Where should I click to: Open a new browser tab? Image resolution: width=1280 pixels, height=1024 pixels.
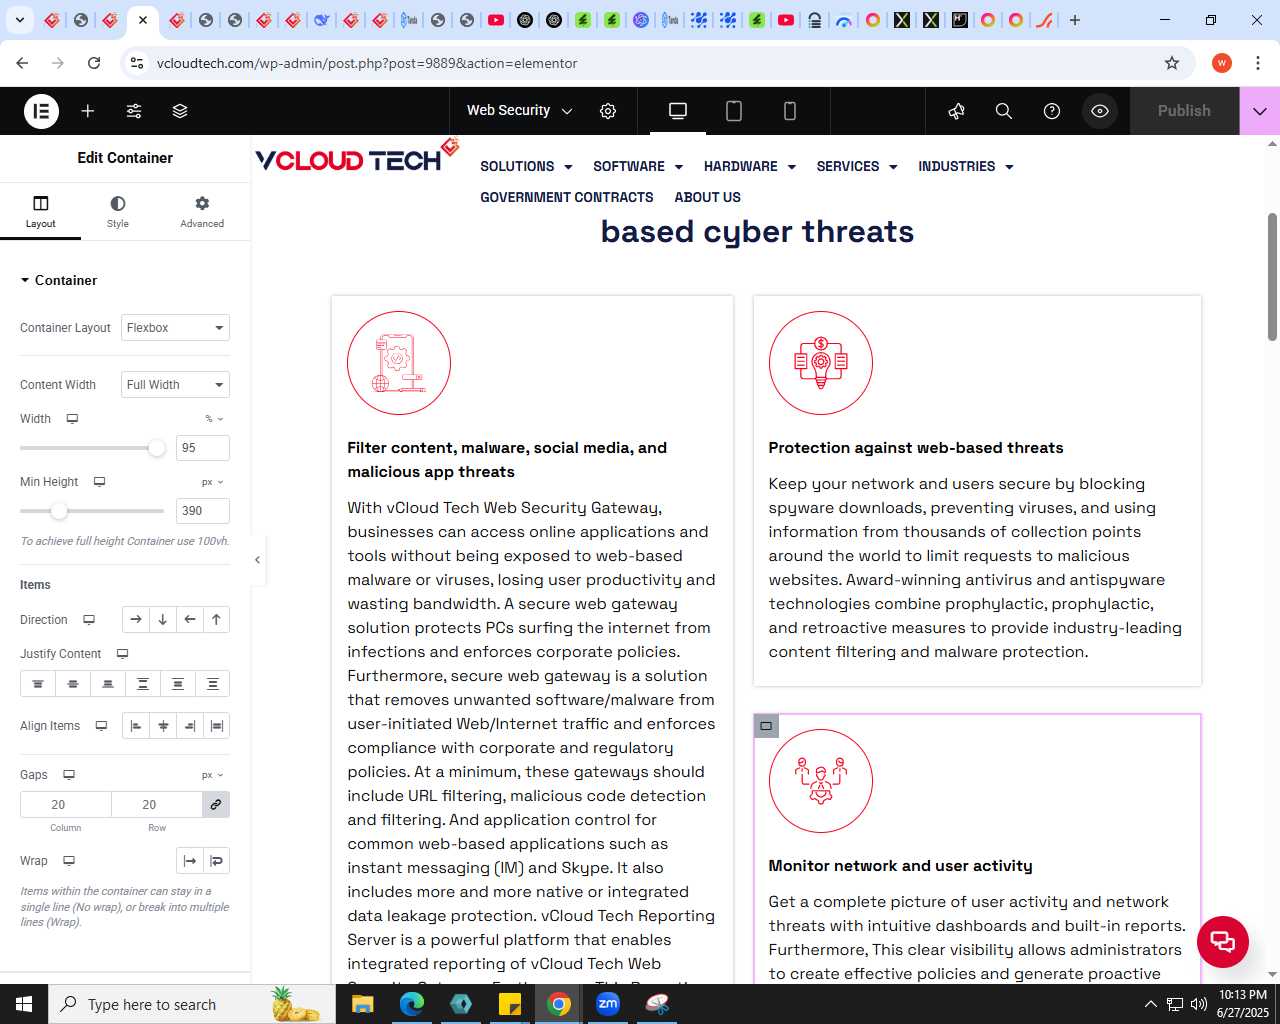(1075, 20)
